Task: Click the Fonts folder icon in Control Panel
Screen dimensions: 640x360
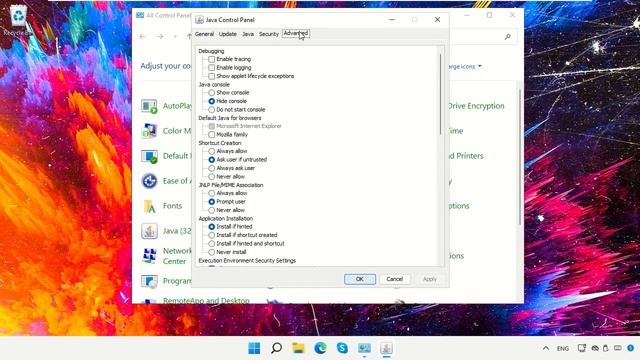Action: [x=149, y=206]
